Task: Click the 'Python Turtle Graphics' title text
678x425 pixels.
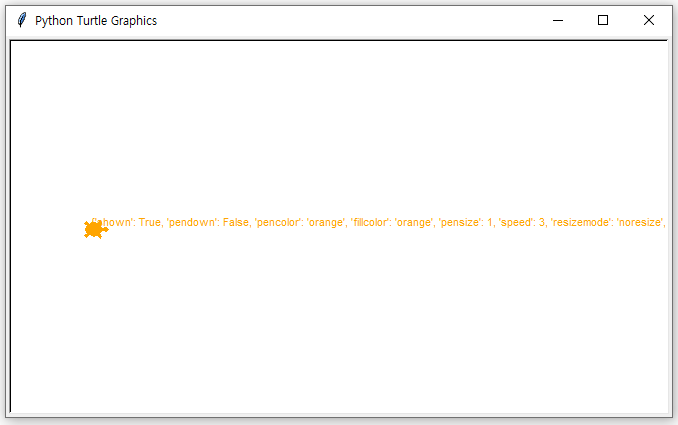Action: (x=96, y=21)
